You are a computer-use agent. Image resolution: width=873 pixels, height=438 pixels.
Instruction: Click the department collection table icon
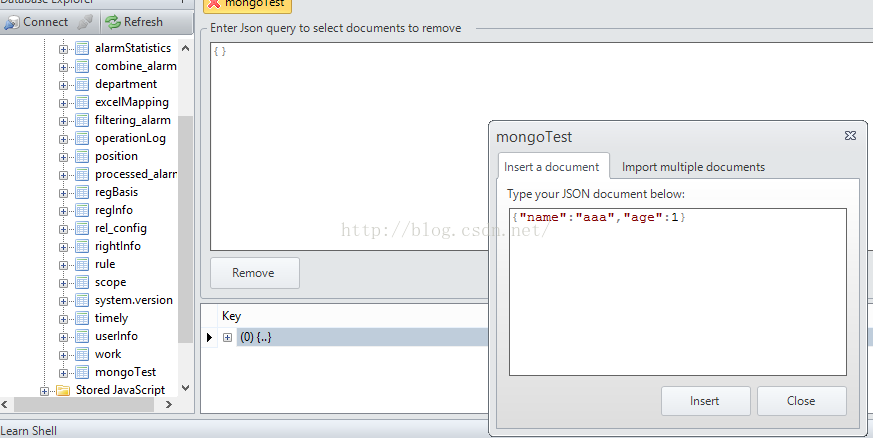click(82, 84)
